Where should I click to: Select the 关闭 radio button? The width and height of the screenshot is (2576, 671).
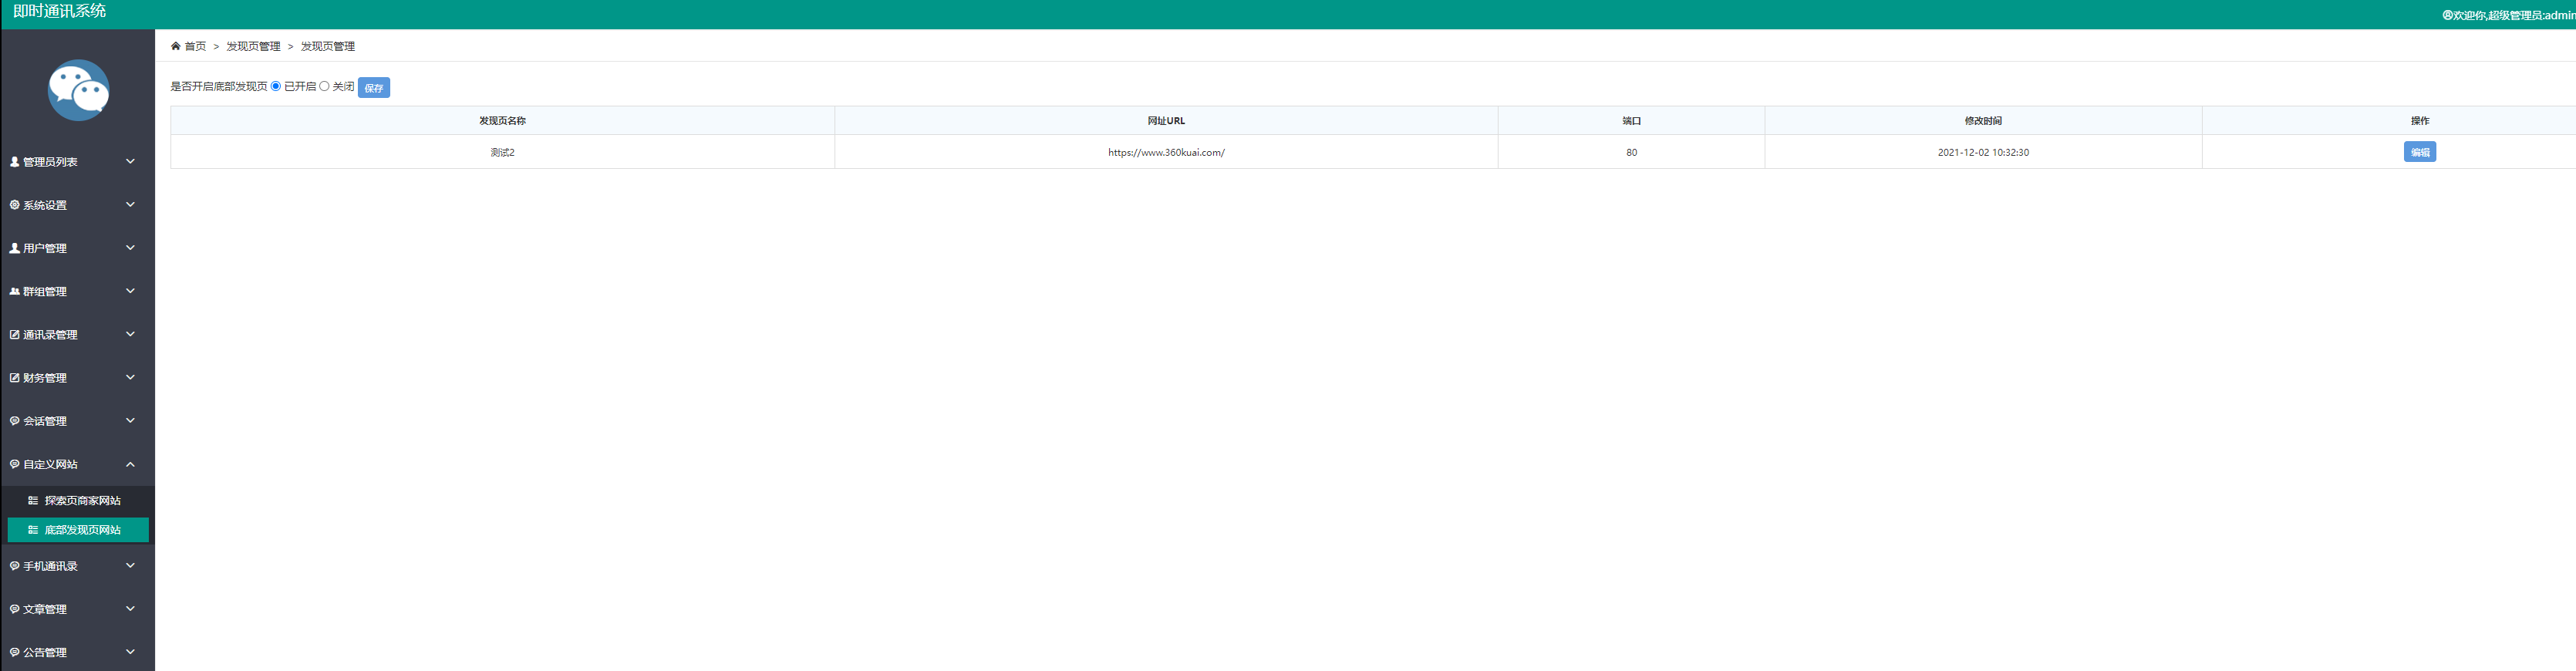click(324, 86)
